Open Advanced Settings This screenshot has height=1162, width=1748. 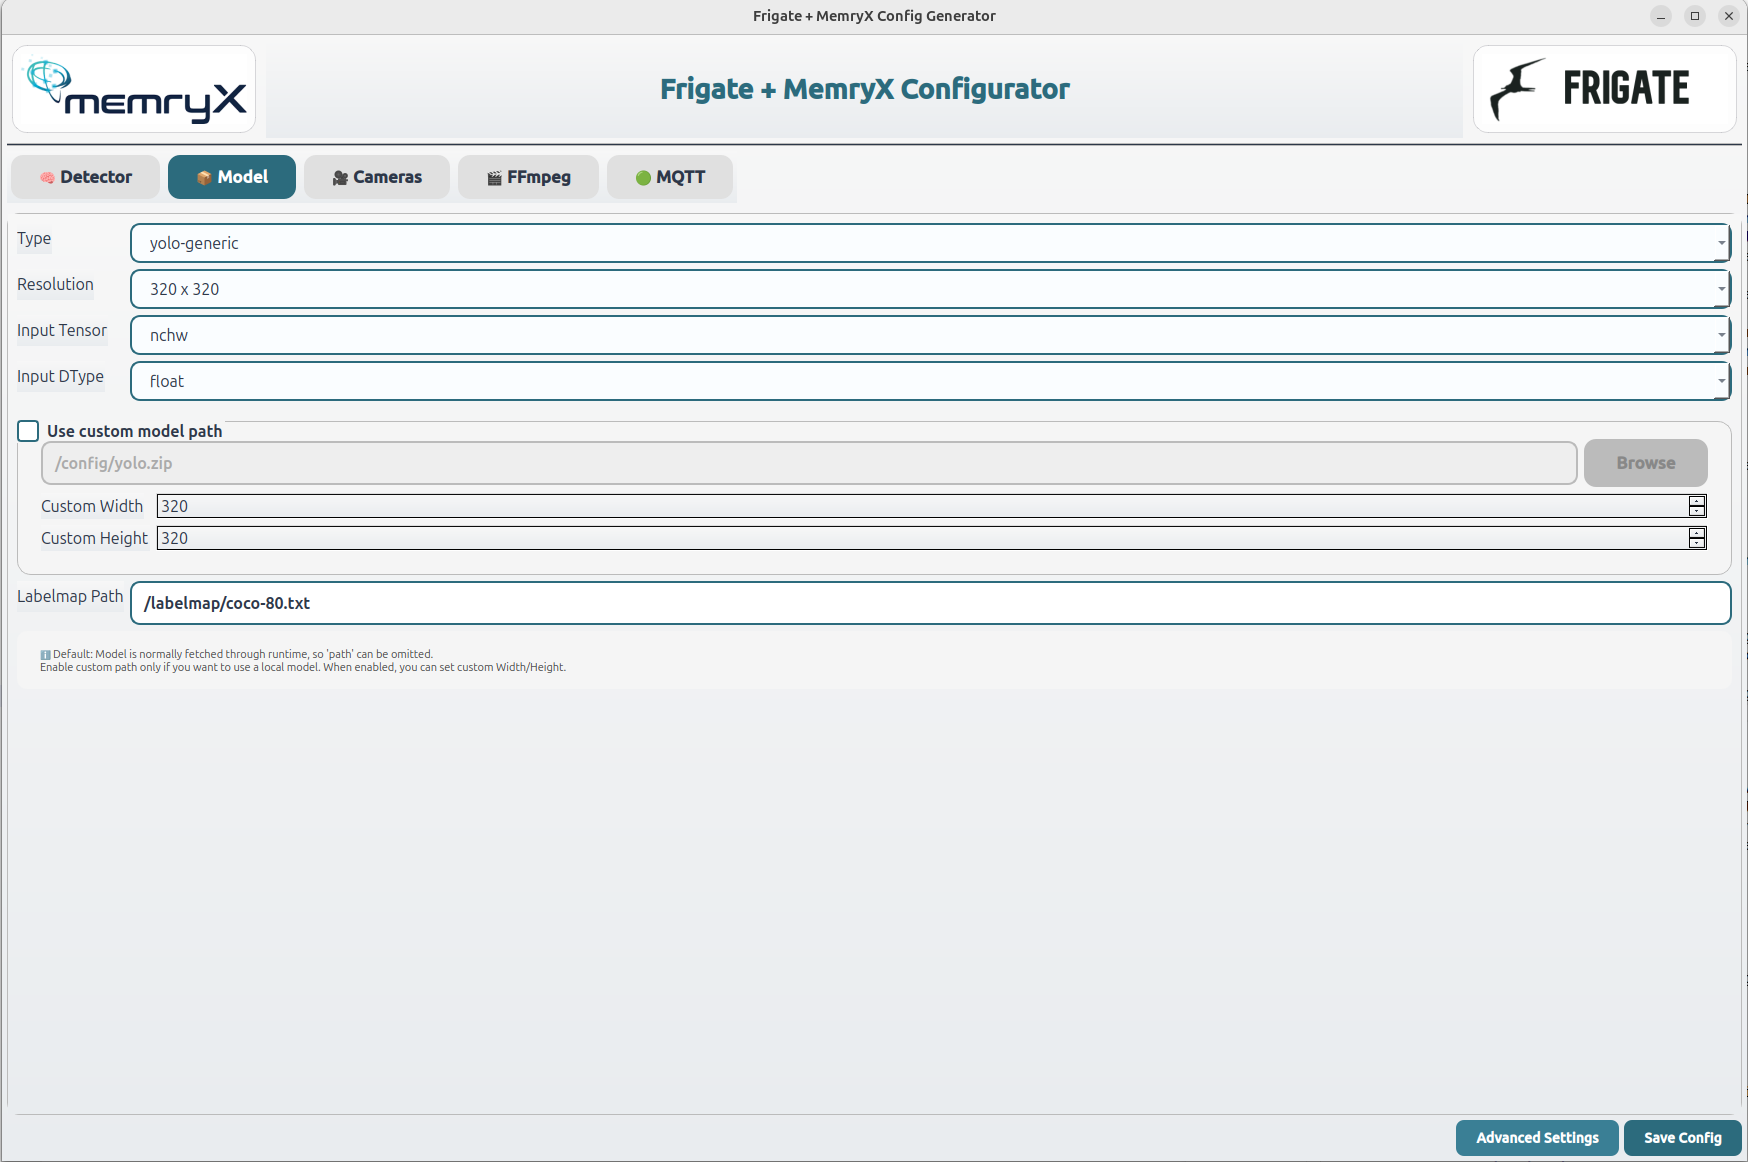1537,1138
